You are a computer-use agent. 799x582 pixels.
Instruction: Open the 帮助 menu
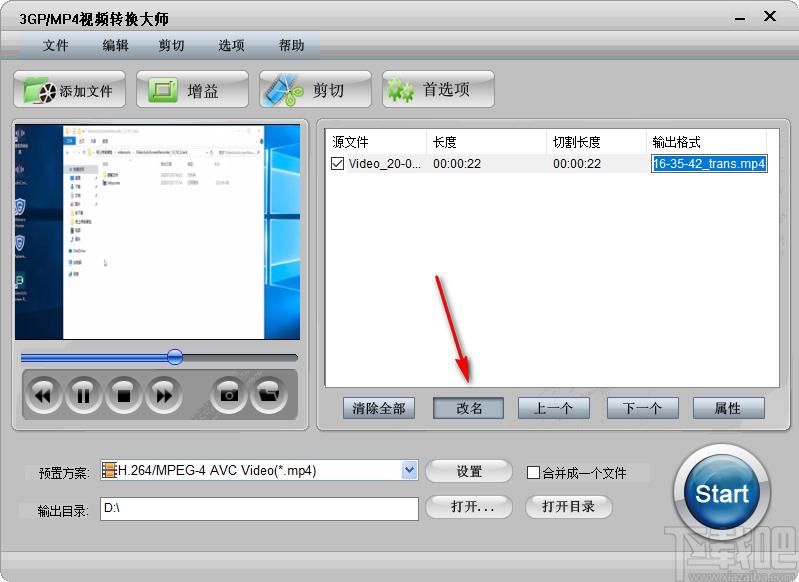click(x=291, y=45)
